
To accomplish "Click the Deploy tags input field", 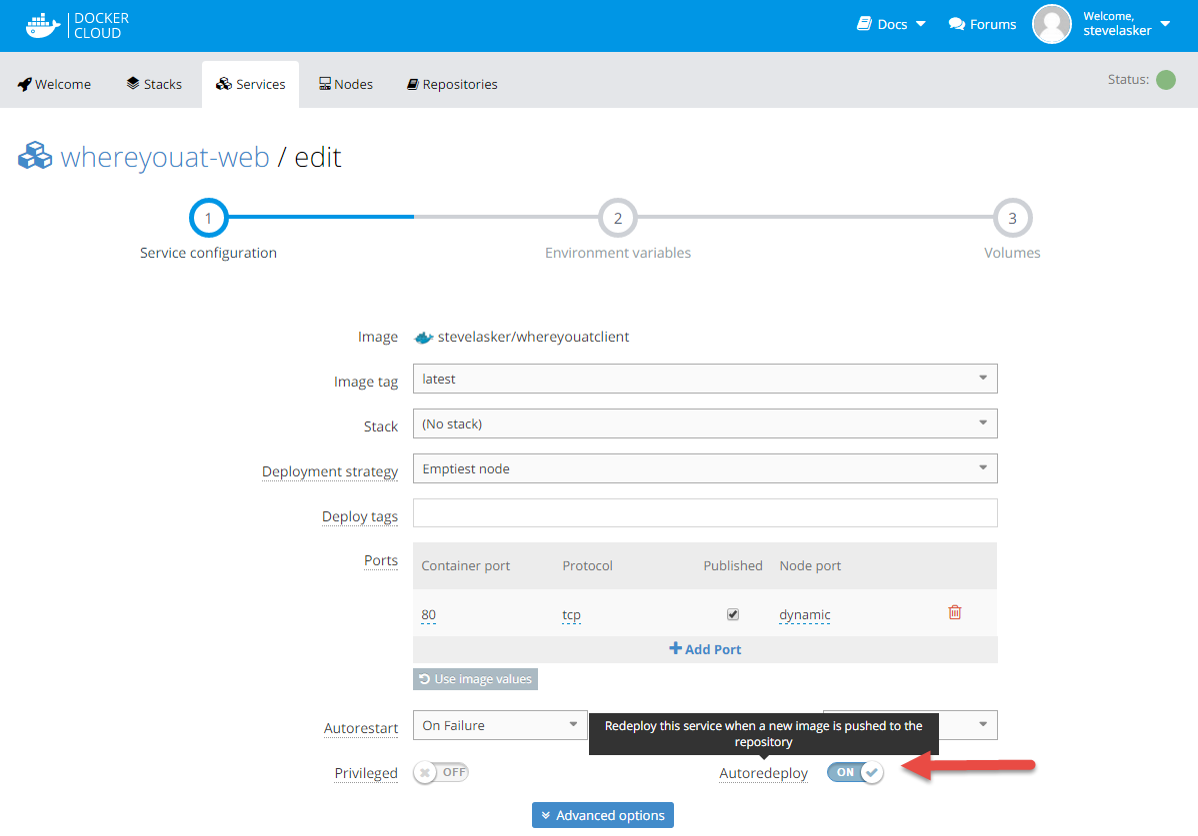I will click(705, 513).
